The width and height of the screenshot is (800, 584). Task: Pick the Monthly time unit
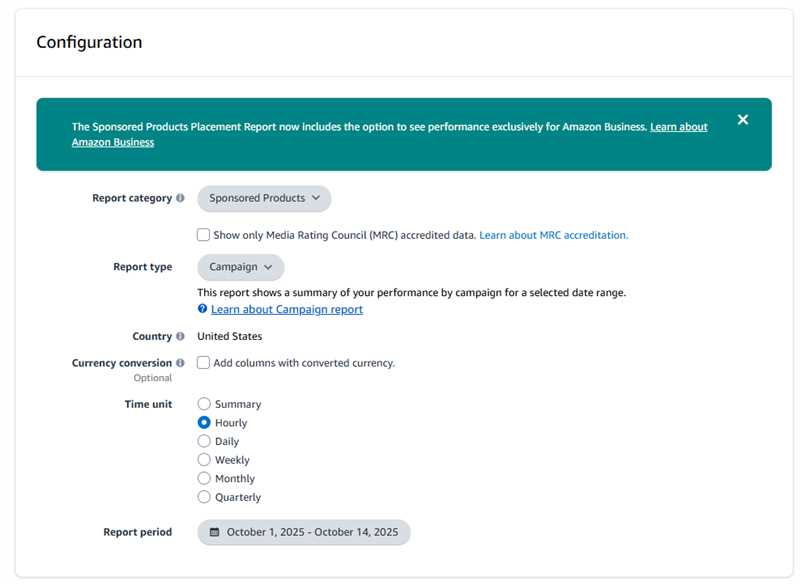(x=204, y=479)
